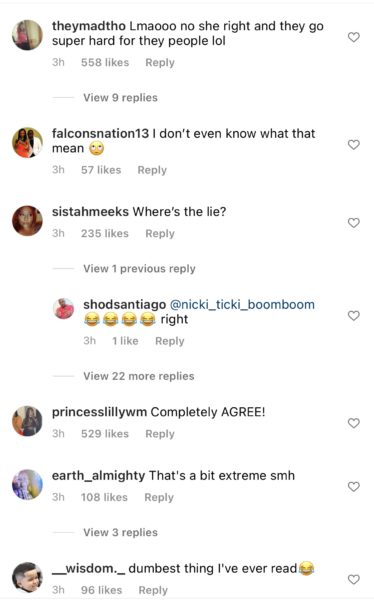Viewport: 374px width, 600px height.
Task: Show "View 1 previous reply" thread
Action: (139, 269)
